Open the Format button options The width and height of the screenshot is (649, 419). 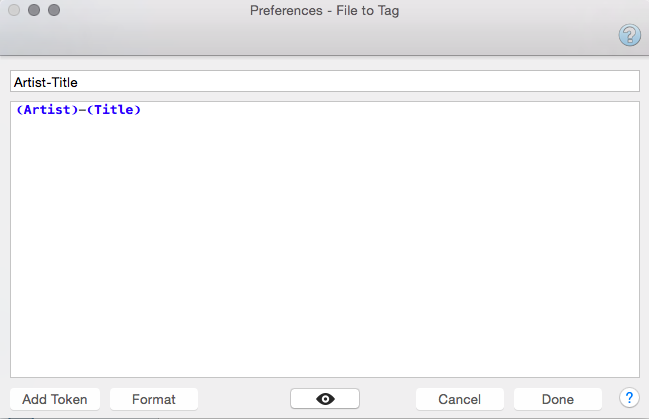point(154,399)
